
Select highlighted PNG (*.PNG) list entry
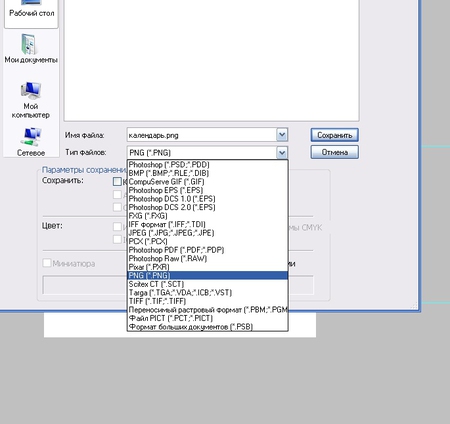207,275
